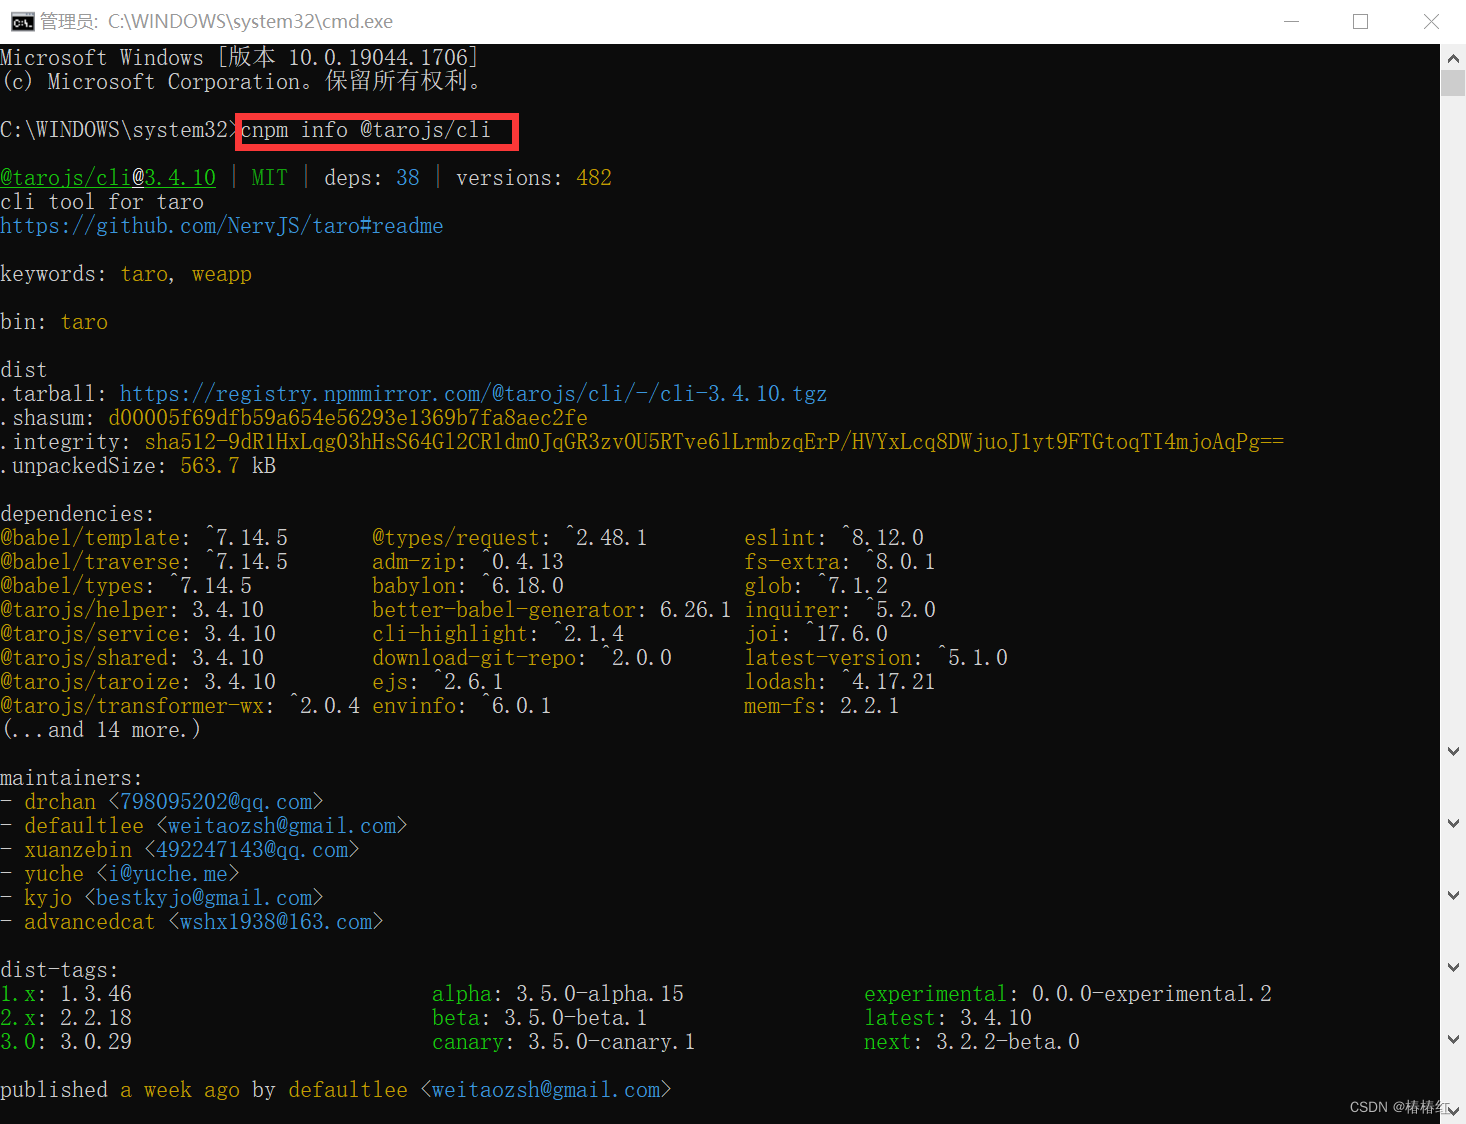Screen dimensions: 1466x1124
Task: Click the topmost down chevron on the right edge
Action: click(x=1452, y=751)
